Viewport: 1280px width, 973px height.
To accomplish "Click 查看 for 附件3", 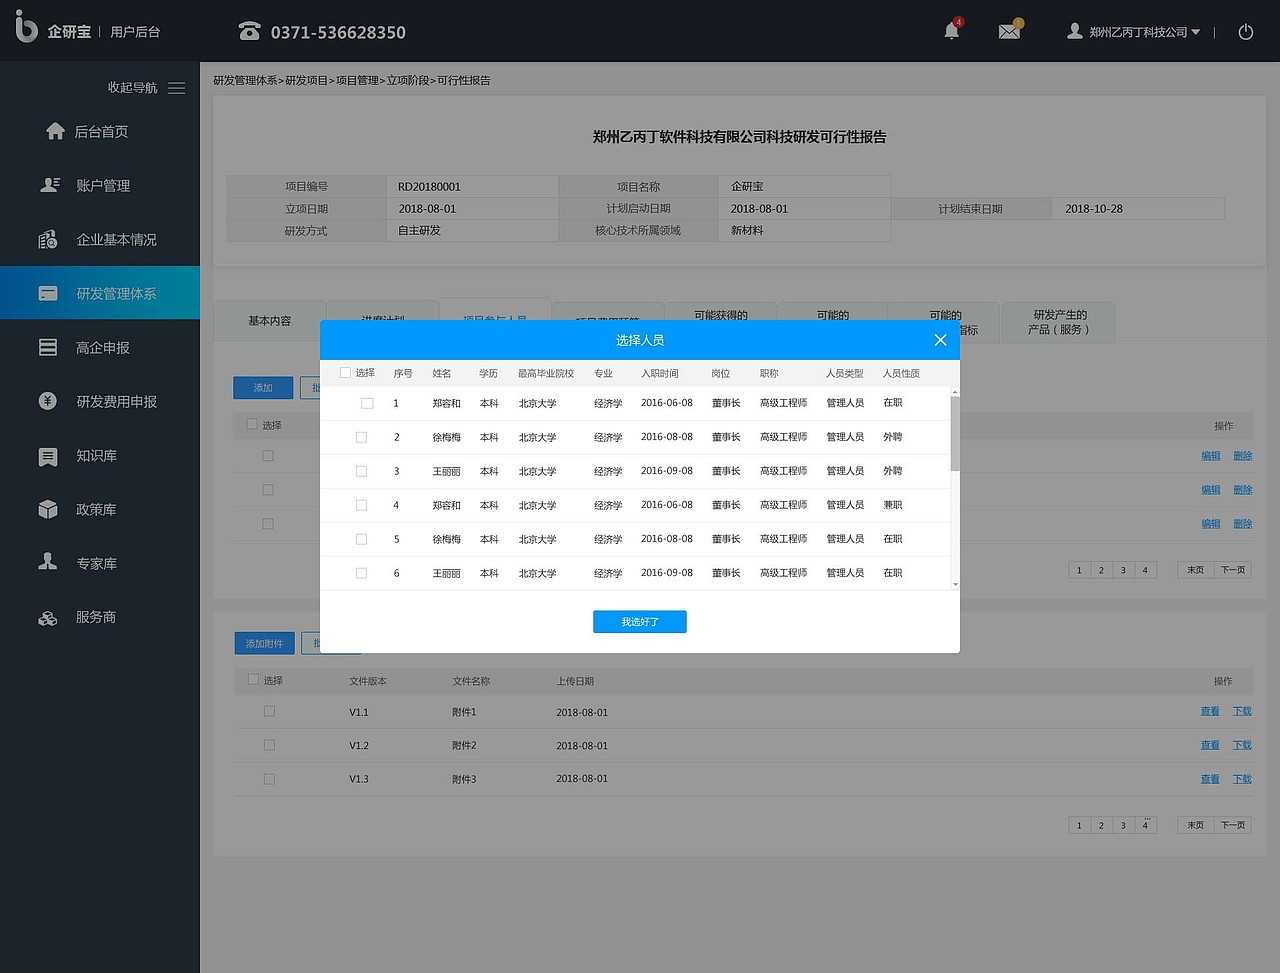I will pos(1210,780).
